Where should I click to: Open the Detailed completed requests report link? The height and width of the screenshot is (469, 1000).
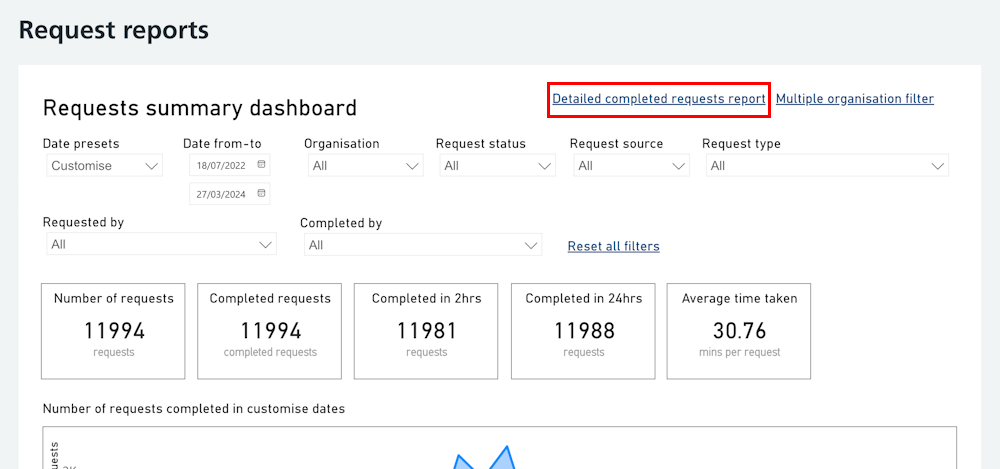click(x=659, y=99)
